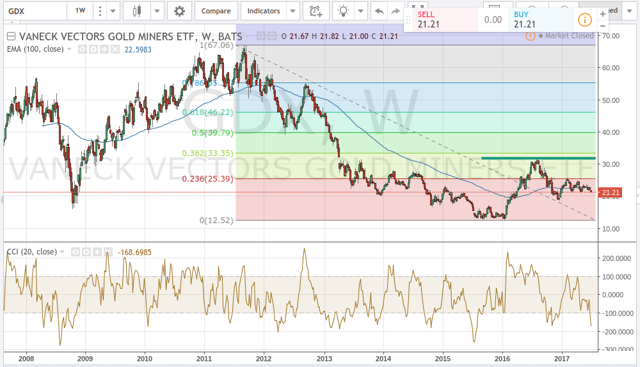This screenshot has width=640, height=367.
Task: Remove the EMA (100, close) indicator
Action: click(x=116, y=49)
